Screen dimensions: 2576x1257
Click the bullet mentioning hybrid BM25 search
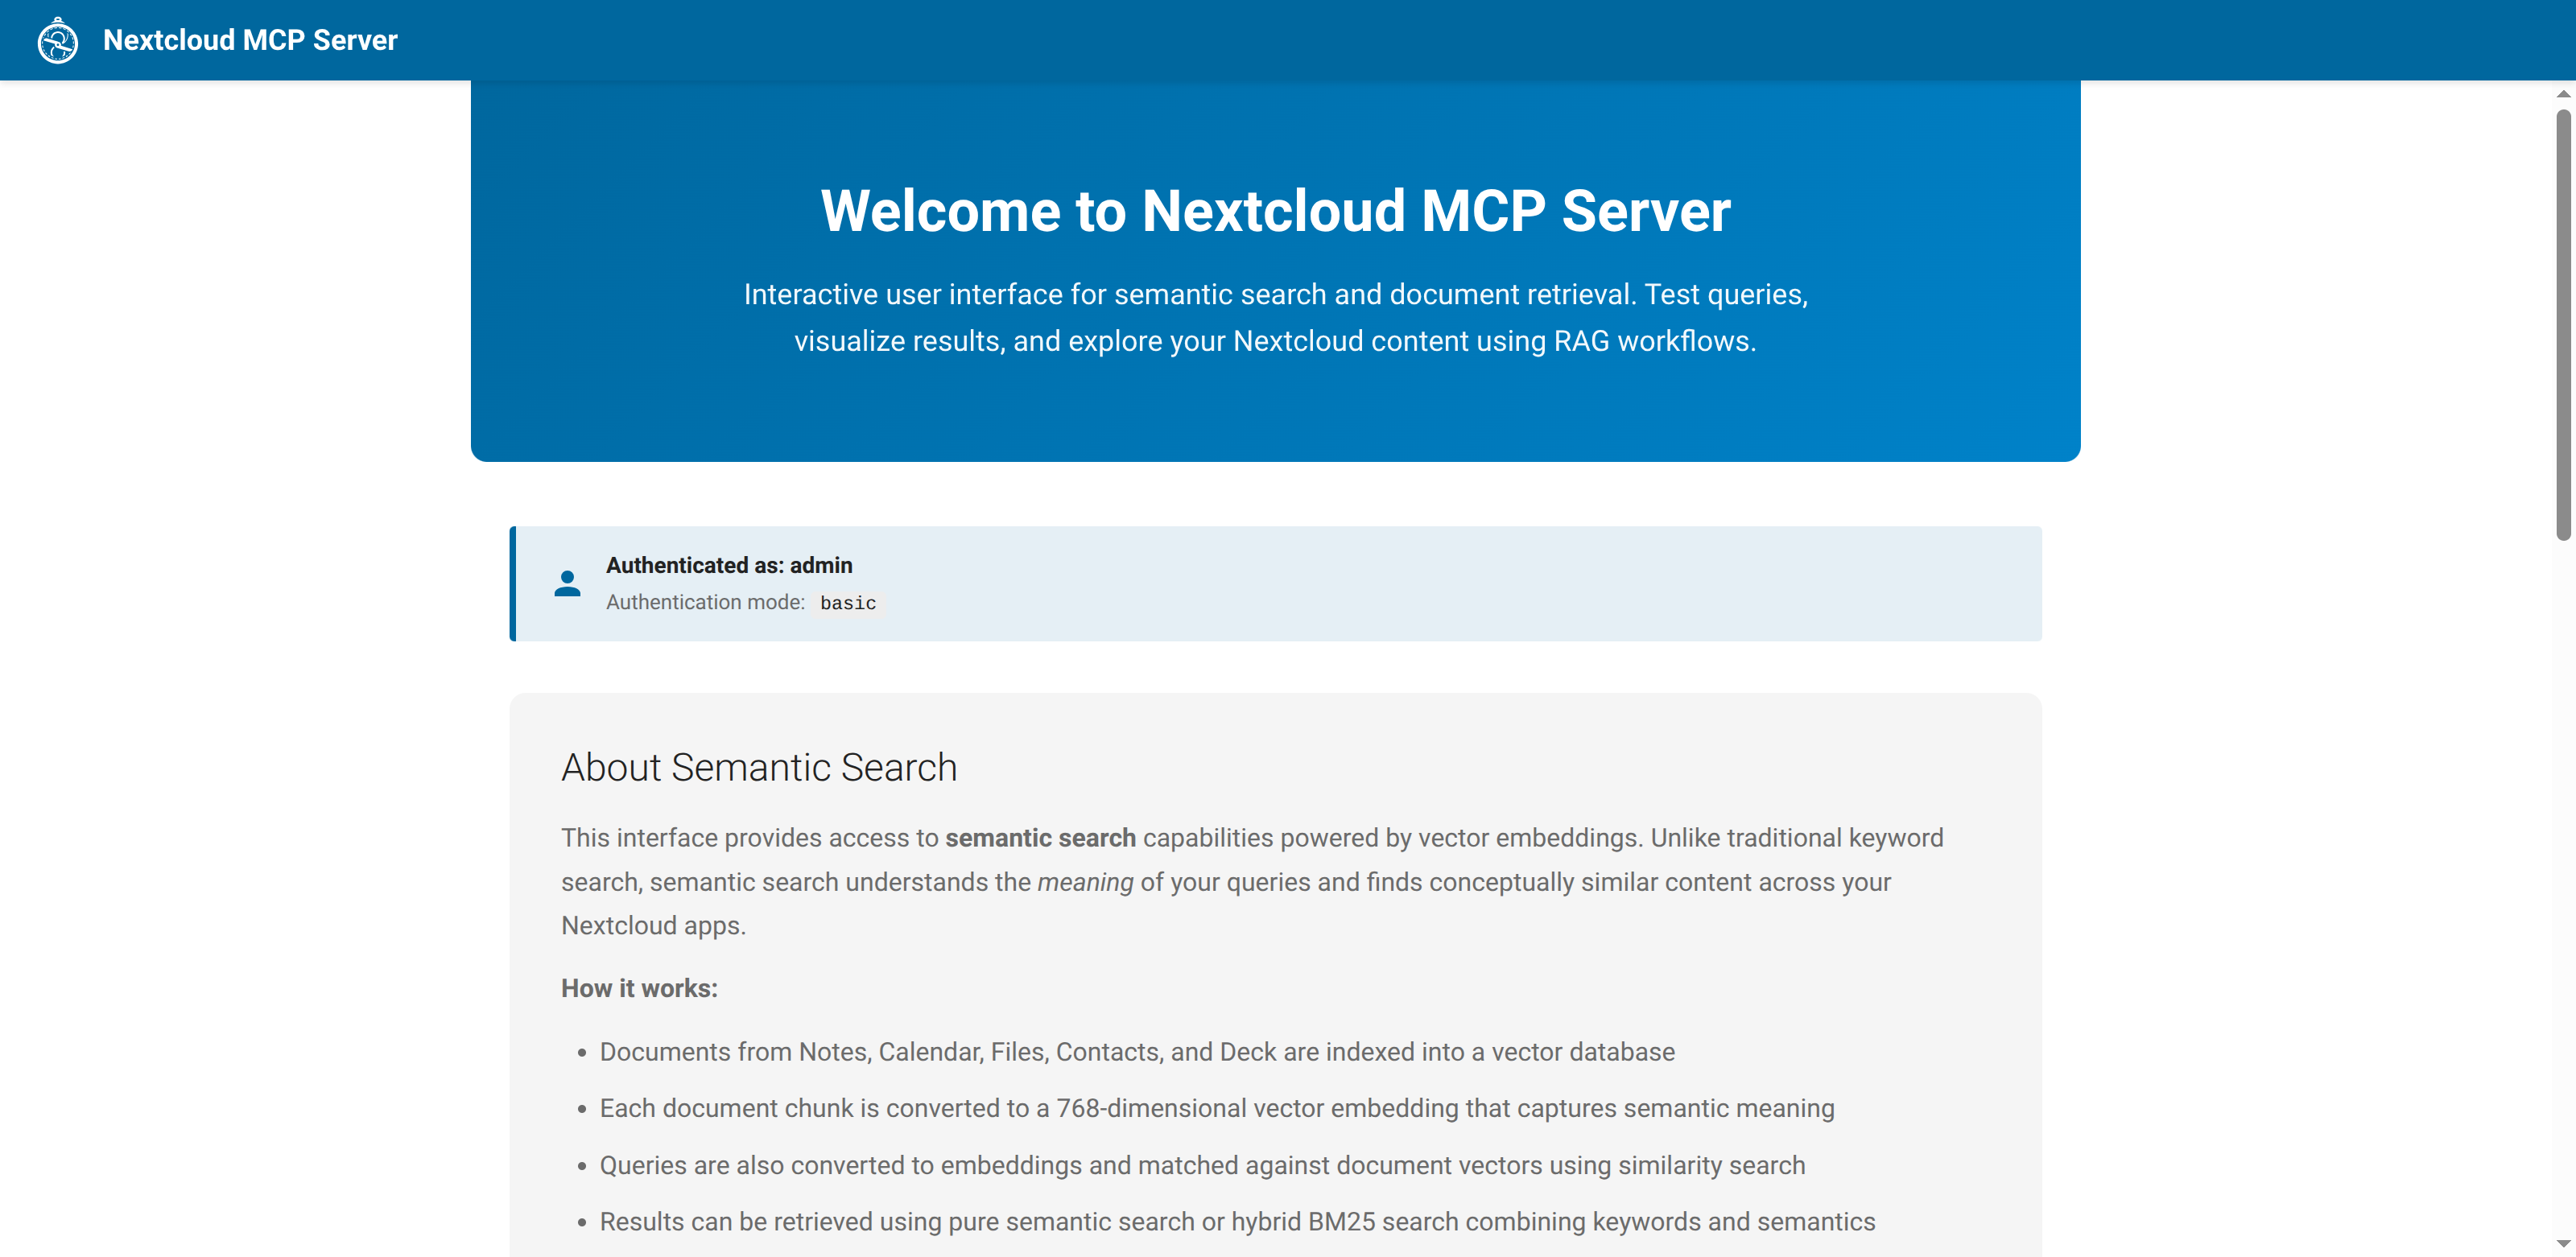point(1237,1222)
